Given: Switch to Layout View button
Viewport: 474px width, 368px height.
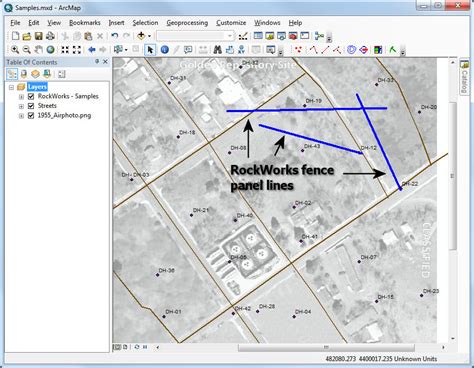Looking at the screenshot, I should click(x=125, y=347).
